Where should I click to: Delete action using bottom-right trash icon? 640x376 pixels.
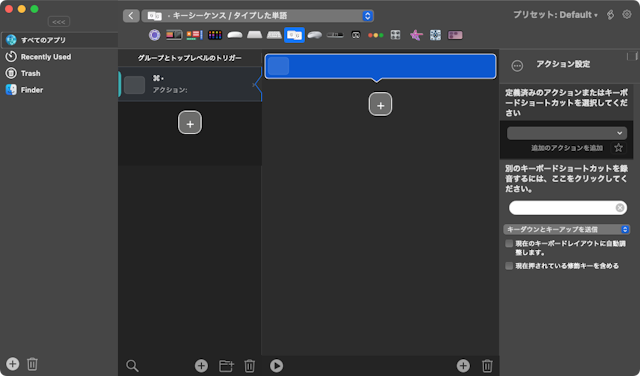tap(487, 366)
